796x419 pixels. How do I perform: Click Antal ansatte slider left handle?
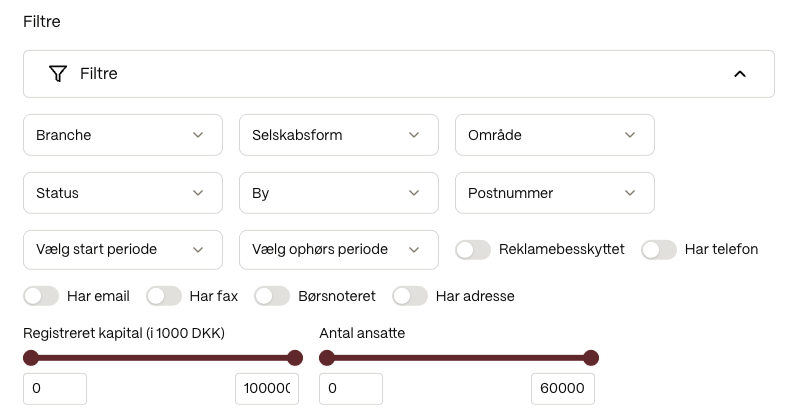327,358
